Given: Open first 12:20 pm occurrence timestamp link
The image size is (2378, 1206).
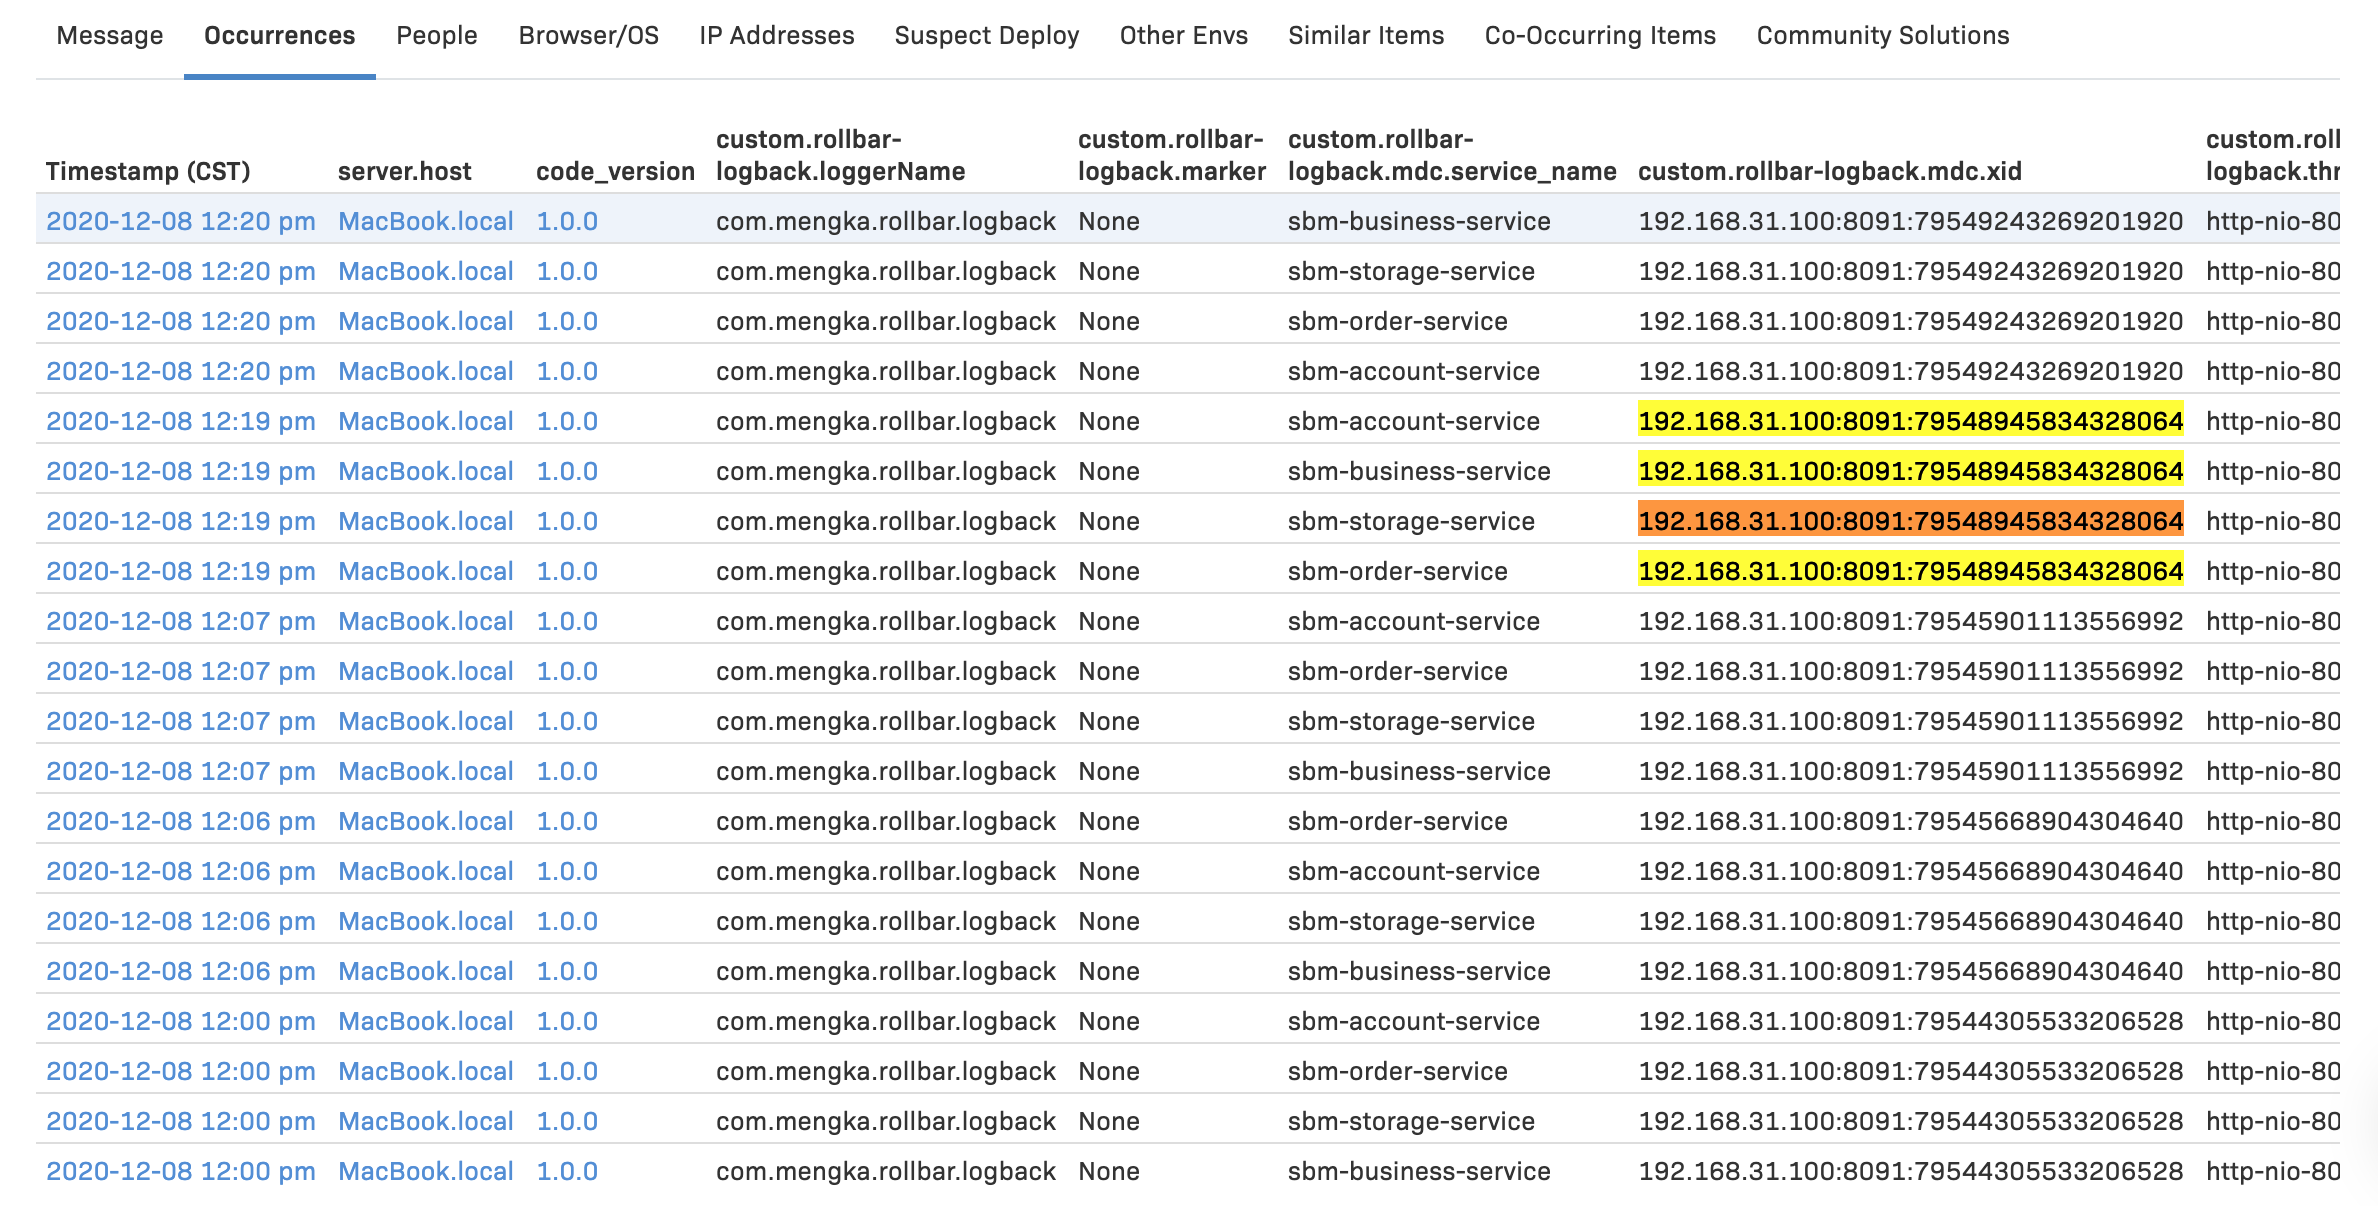Looking at the screenshot, I should click(x=180, y=221).
